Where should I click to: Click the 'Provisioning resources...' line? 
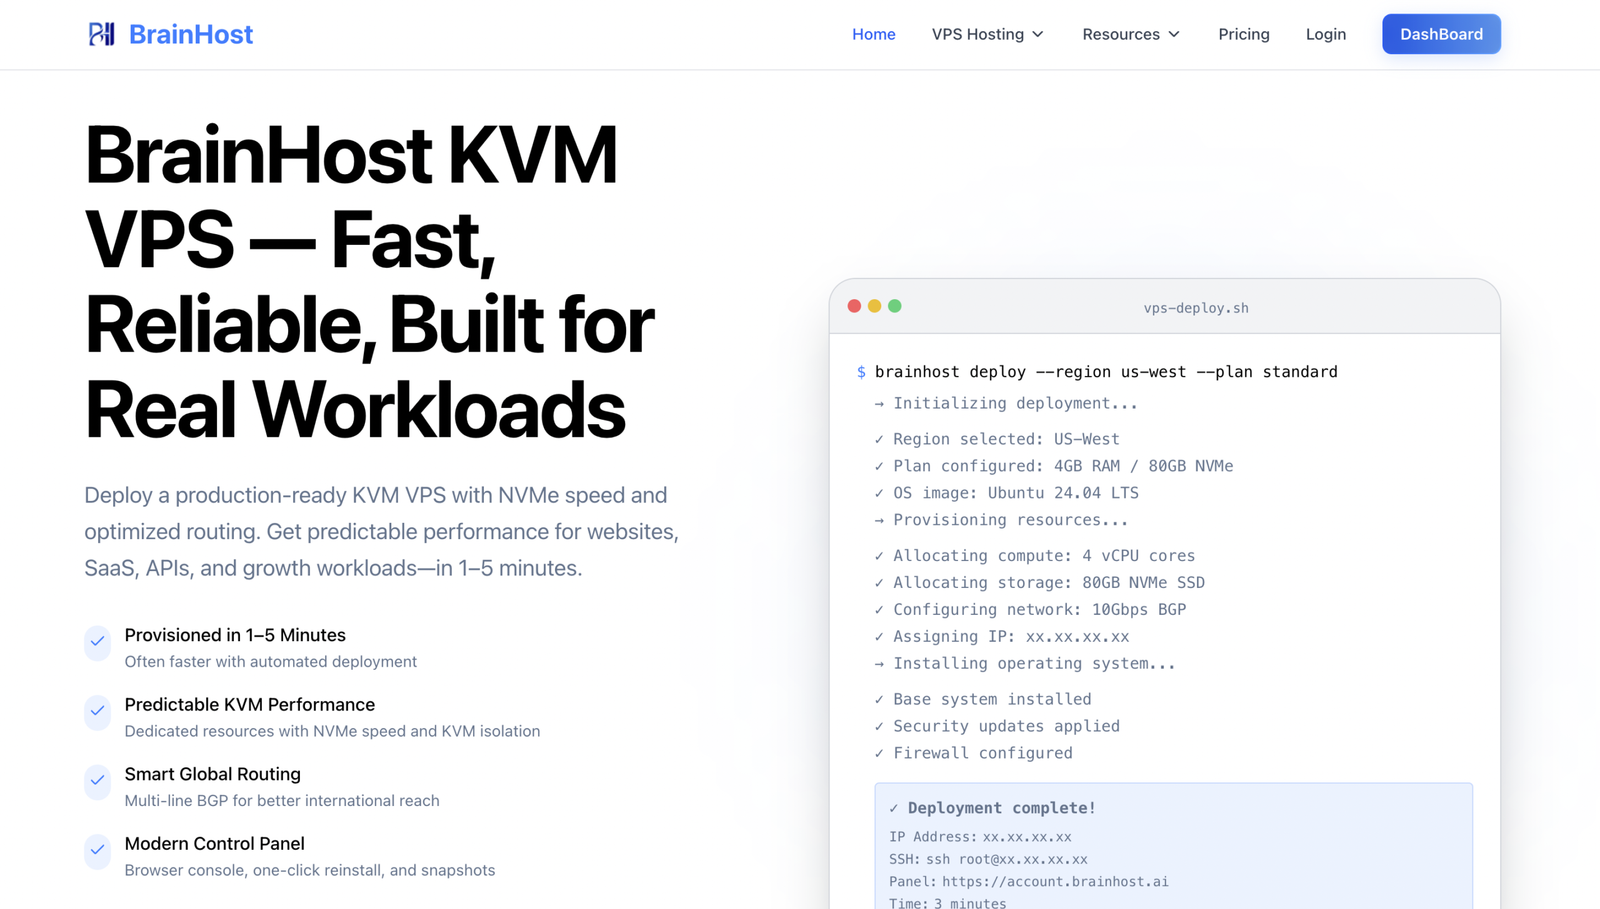tap(1001, 520)
